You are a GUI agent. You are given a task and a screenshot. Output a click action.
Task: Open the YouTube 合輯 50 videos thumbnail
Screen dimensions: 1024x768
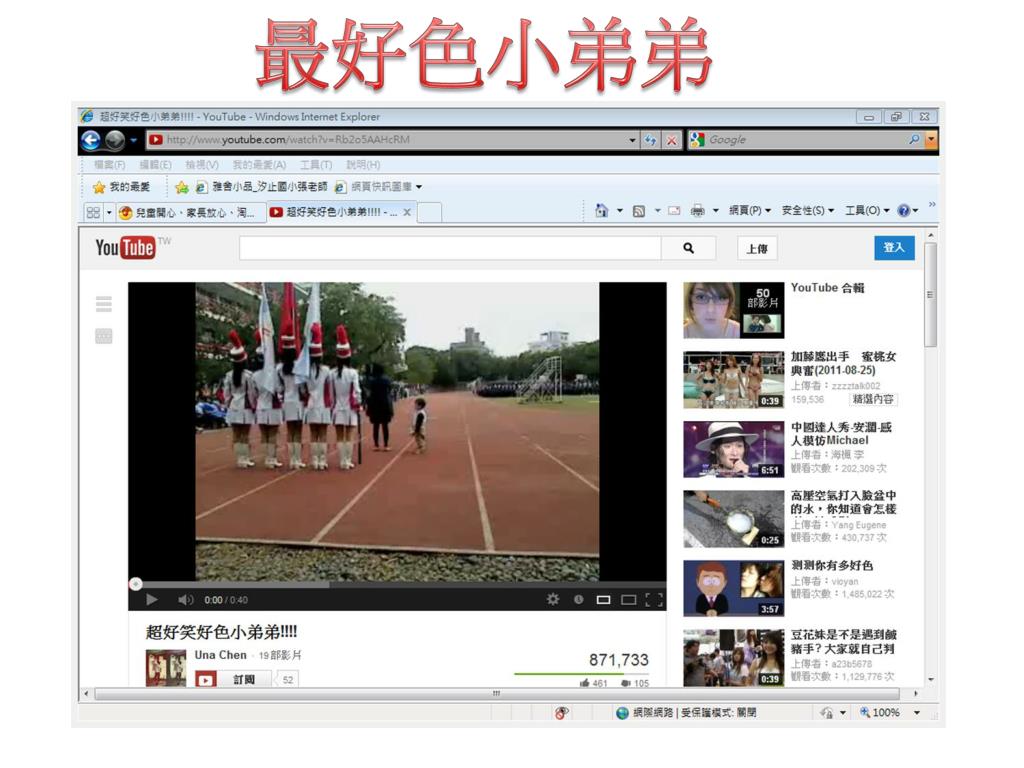tap(733, 310)
